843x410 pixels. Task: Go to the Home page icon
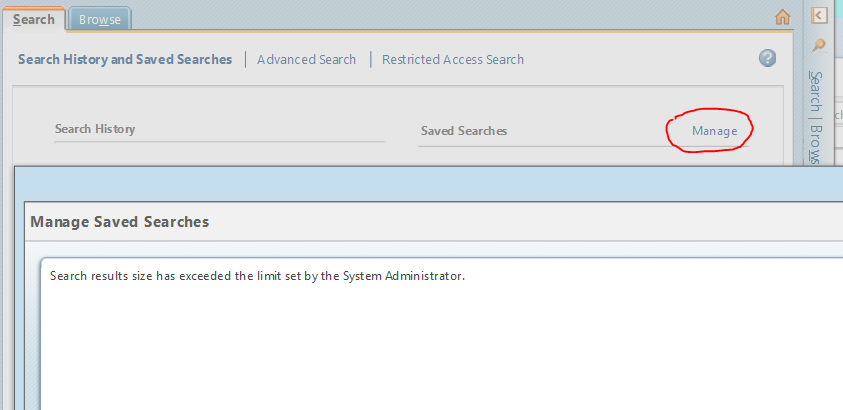point(782,18)
